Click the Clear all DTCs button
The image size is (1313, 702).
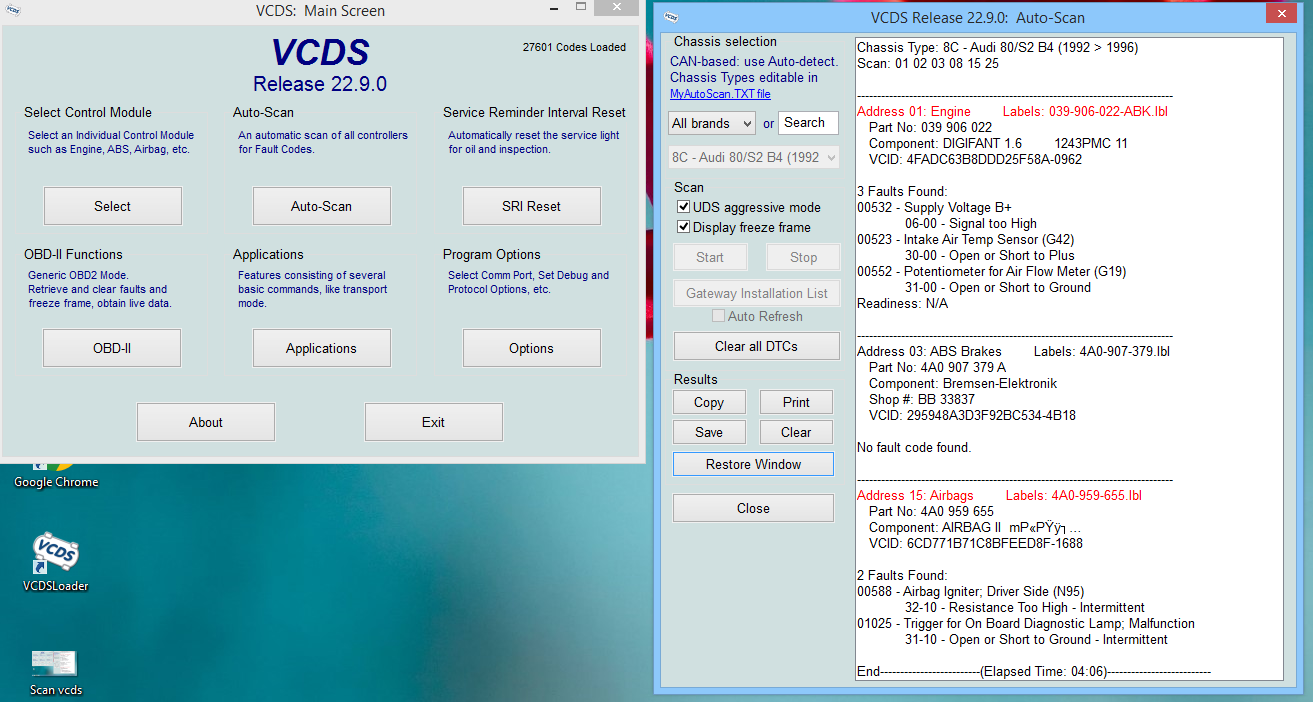[757, 346]
